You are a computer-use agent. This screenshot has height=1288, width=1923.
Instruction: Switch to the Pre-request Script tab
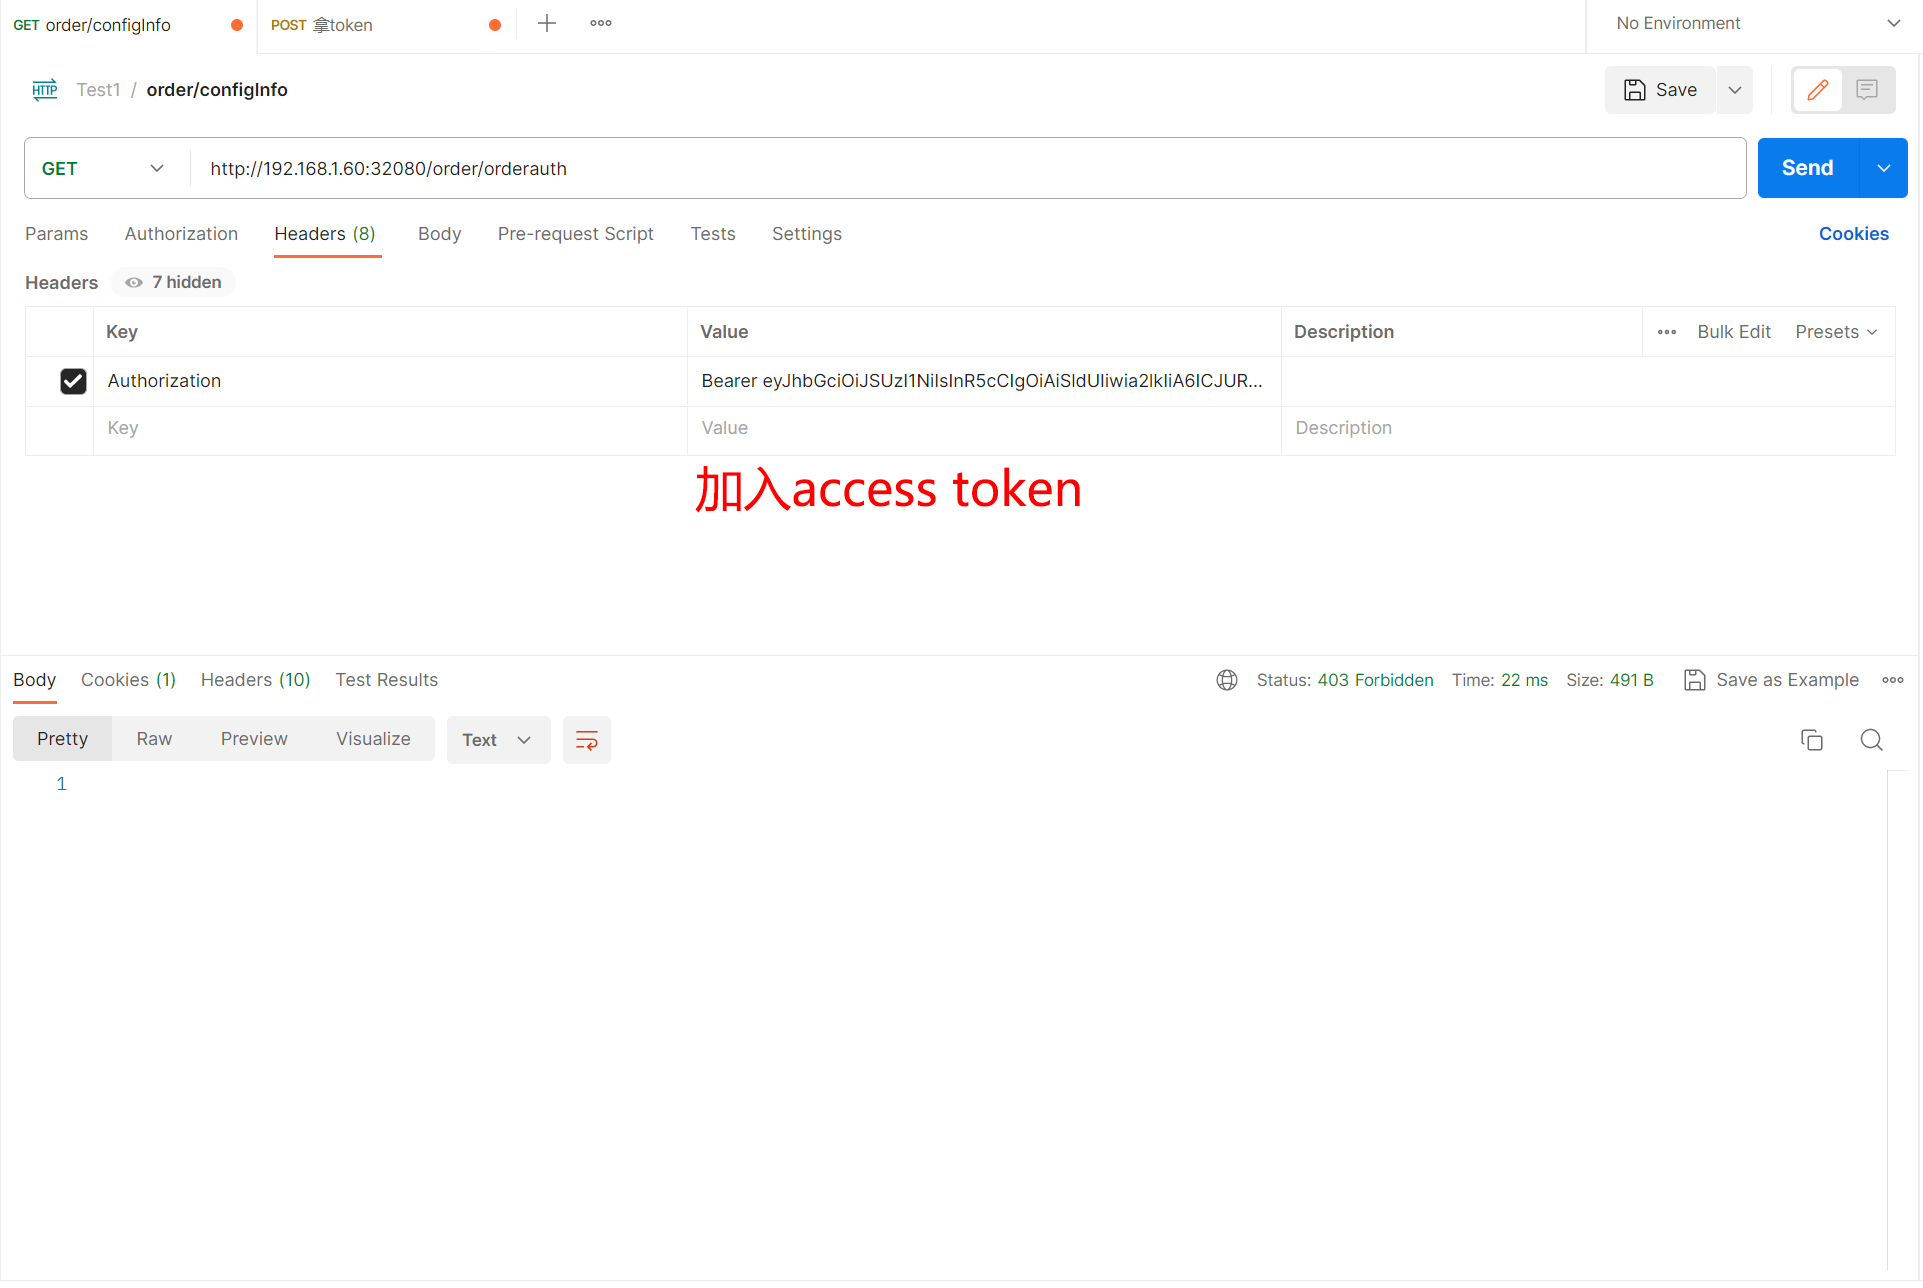tap(576, 234)
